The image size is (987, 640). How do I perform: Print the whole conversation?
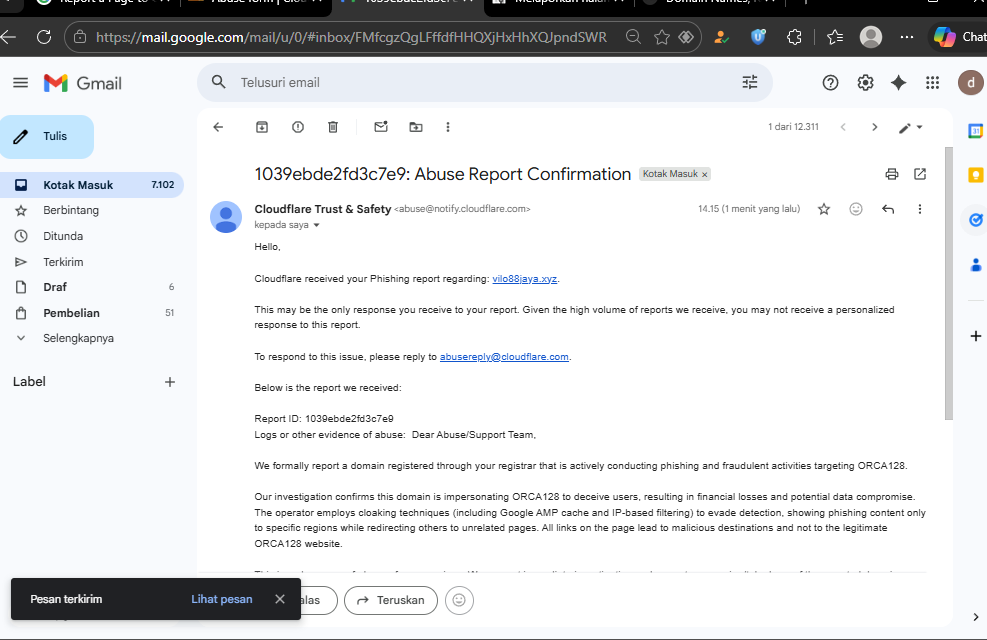tap(891, 174)
